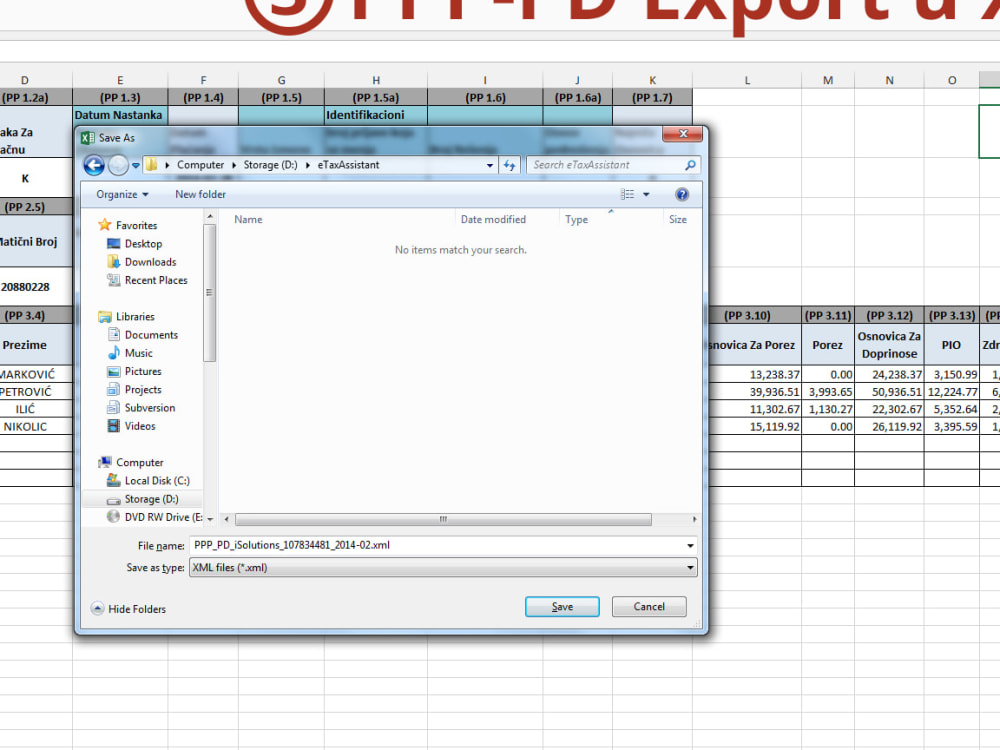Click the horizontal scrollbar in file list

tap(443, 520)
